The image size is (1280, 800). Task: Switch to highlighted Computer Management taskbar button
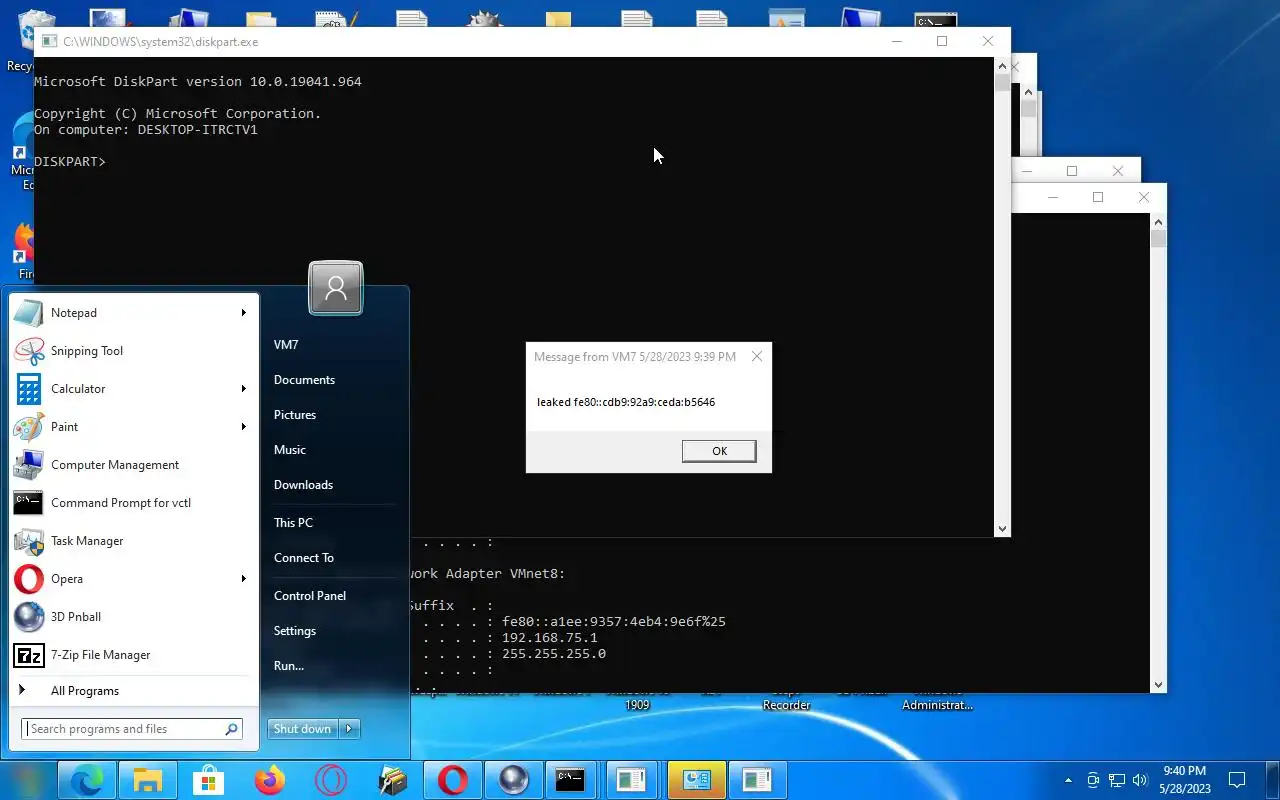pyautogui.click(x=696, y=780)
